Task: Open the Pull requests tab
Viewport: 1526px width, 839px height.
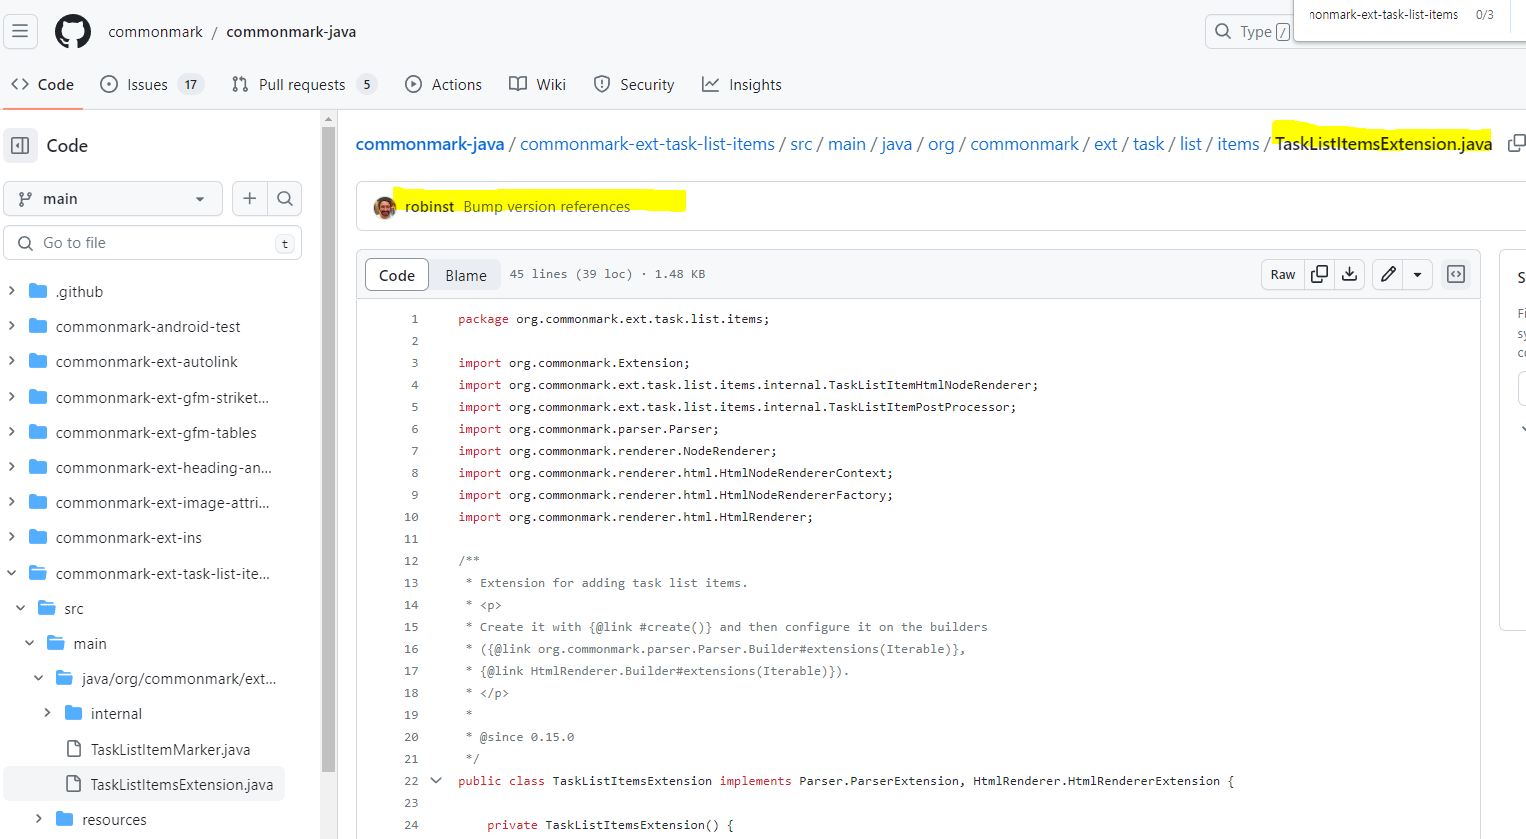Action: pyautogui.click(x=303, y=85)
